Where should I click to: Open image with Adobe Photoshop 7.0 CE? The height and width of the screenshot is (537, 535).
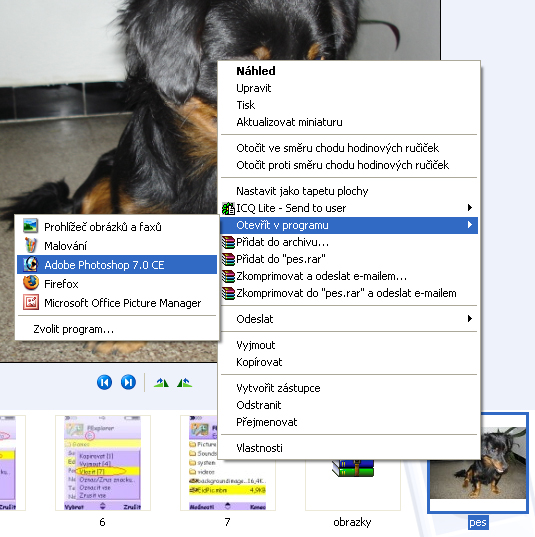(x=117, y=265)
